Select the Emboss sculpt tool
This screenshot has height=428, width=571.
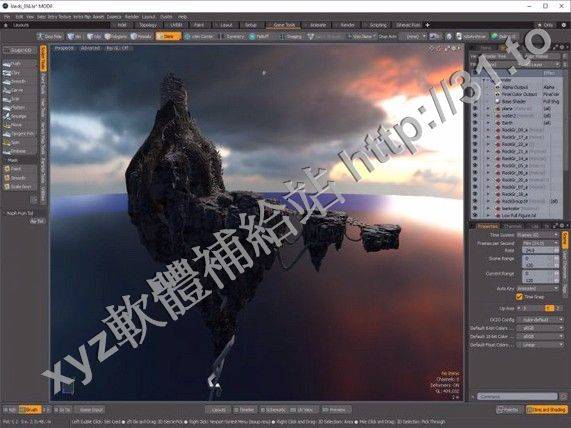pos(19,151)
